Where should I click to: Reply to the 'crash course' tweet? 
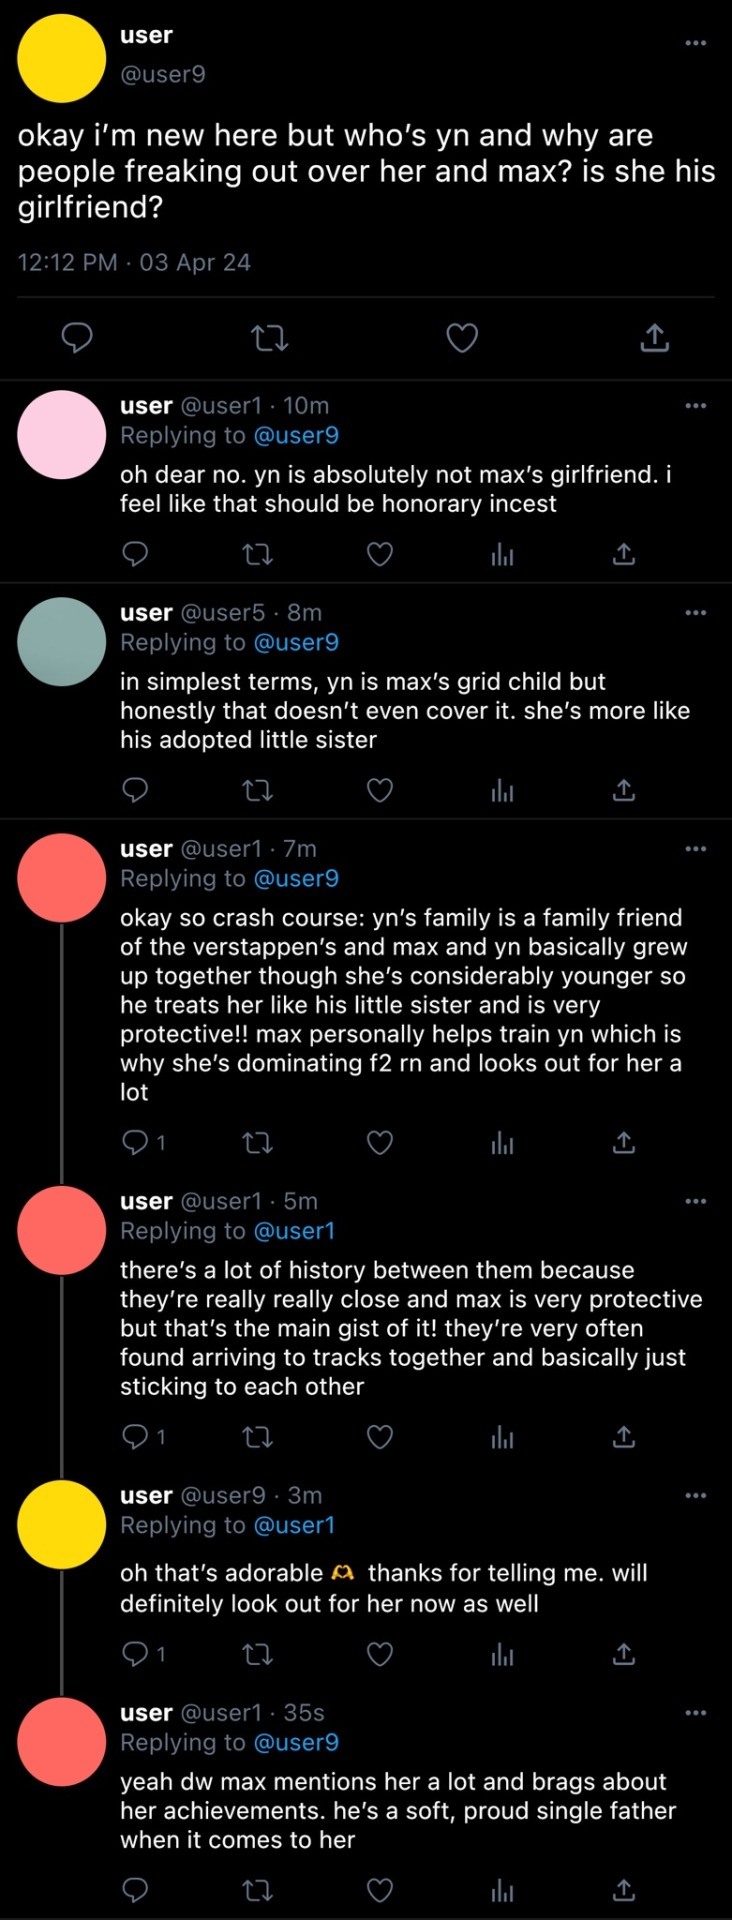pyautogui.click(x=135, y=1142)
